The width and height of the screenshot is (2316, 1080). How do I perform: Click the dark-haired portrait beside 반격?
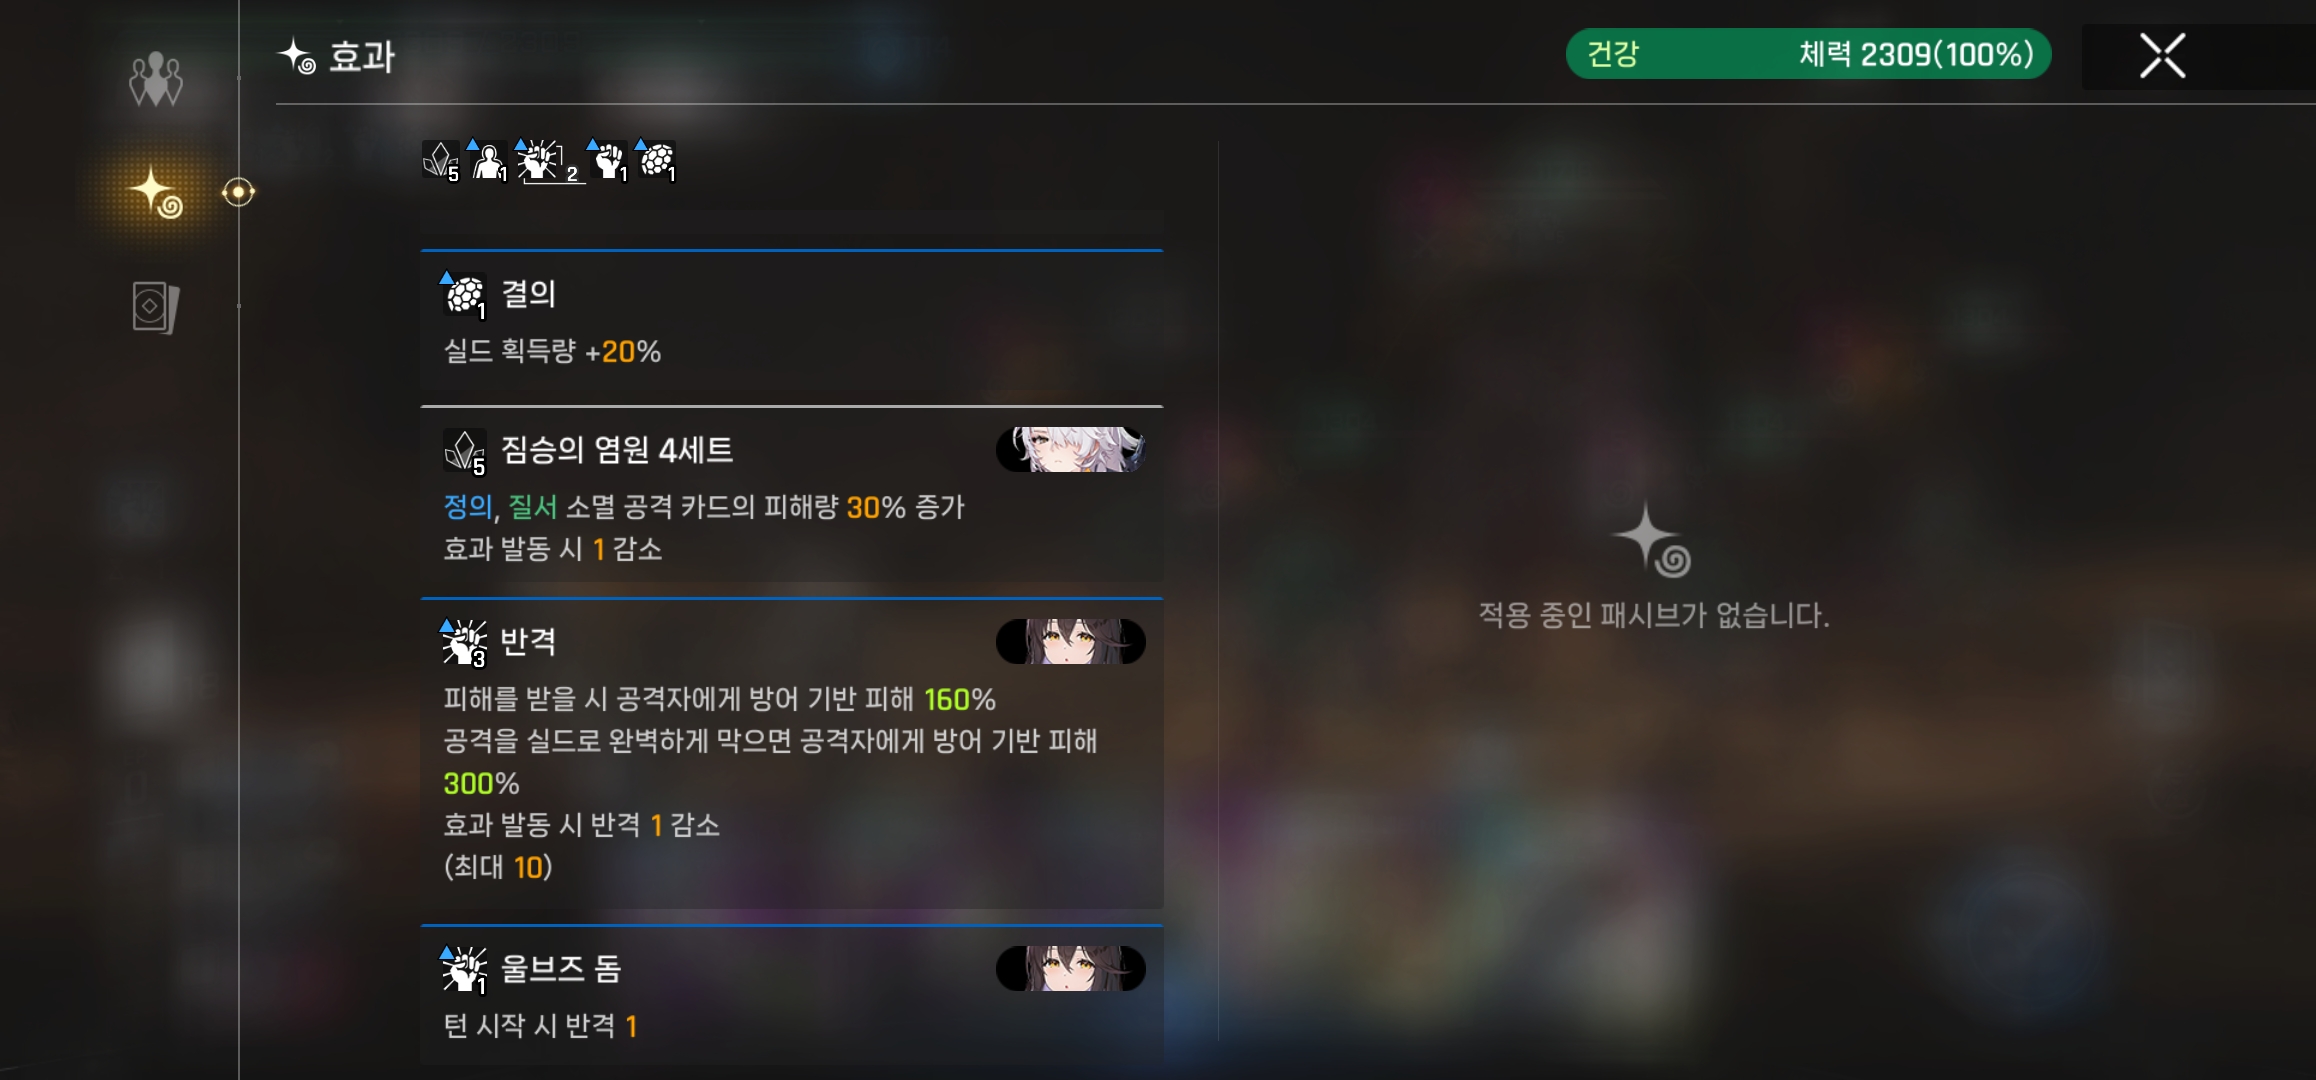(x=1071, y=642)
